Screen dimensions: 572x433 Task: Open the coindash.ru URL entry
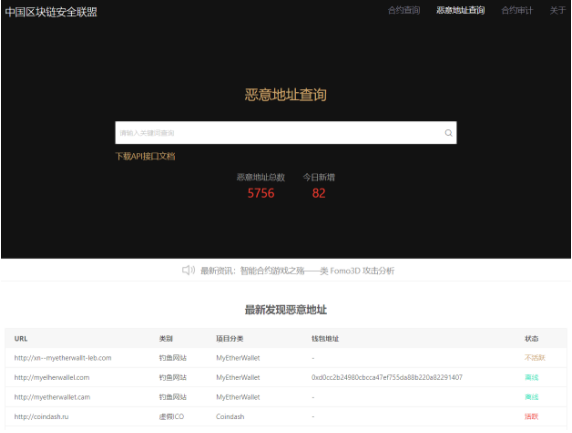41,417
